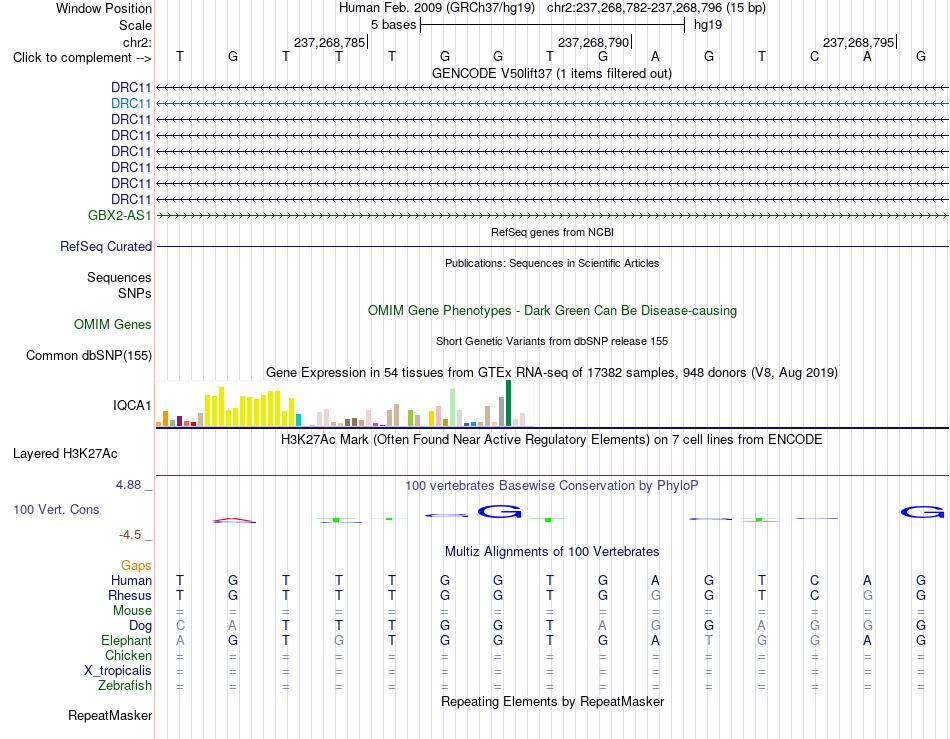The image size is (950, 739).
Task: Click the 'chr2:' base position label
Action: pyautogui.click(x=137, y=42)
